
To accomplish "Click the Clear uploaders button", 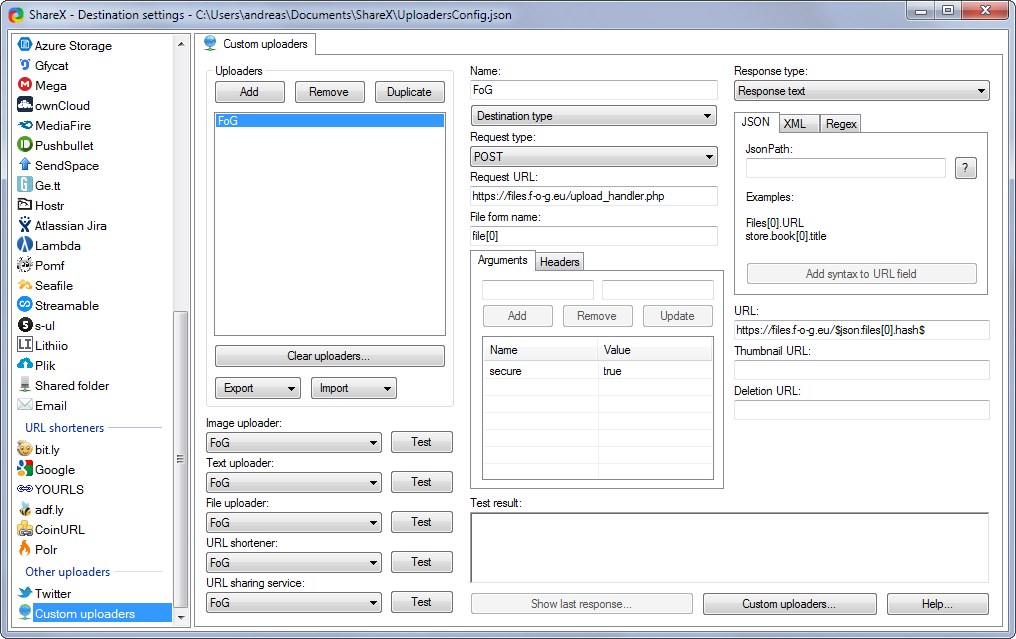I will [329, 356].
